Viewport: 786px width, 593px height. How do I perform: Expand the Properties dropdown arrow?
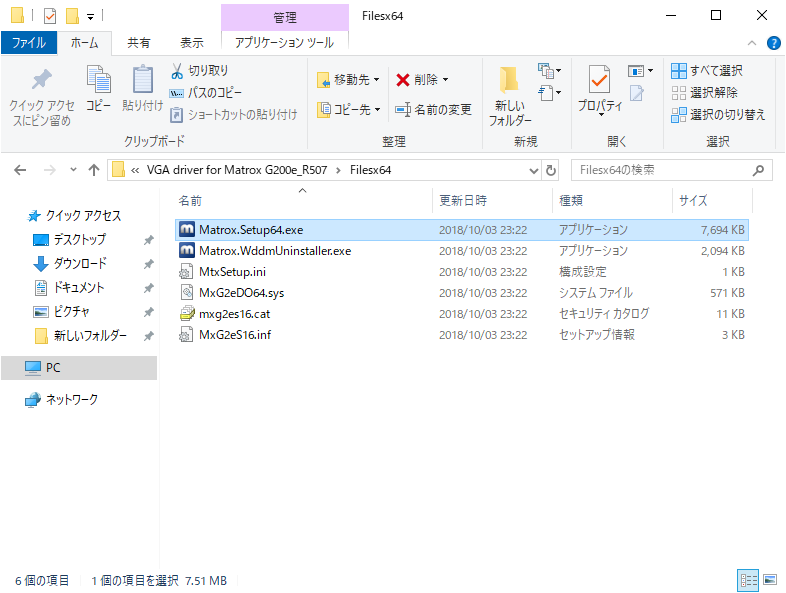point(601,115)
